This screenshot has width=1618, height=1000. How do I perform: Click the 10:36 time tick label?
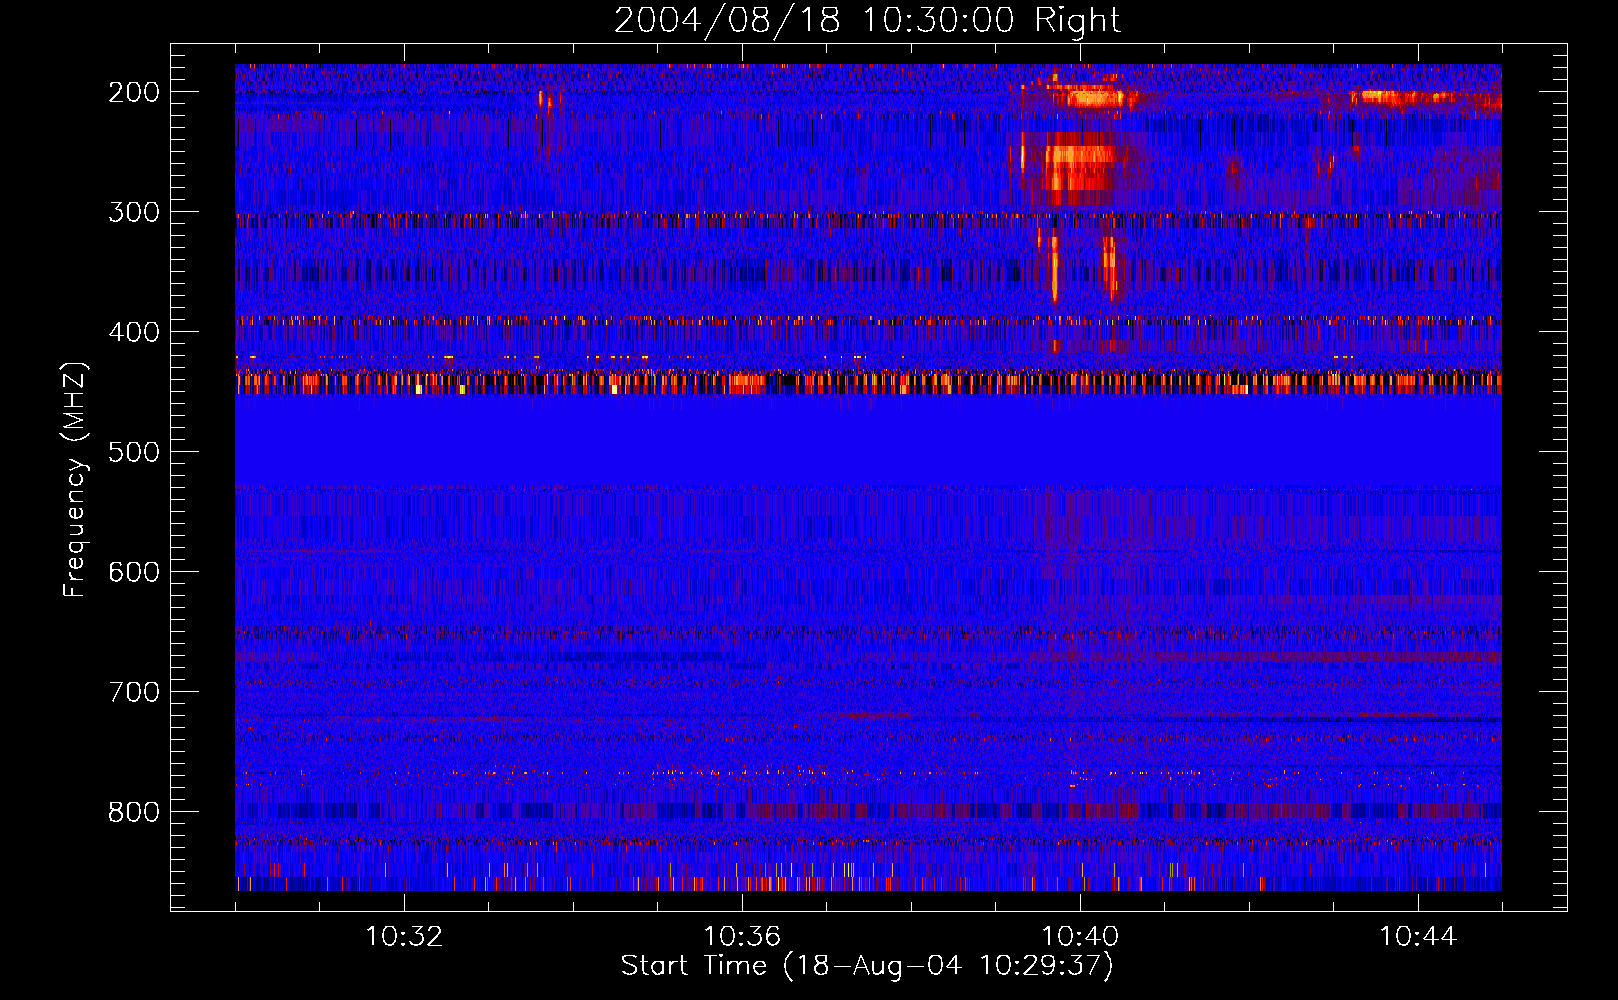[x=742, y=937]
